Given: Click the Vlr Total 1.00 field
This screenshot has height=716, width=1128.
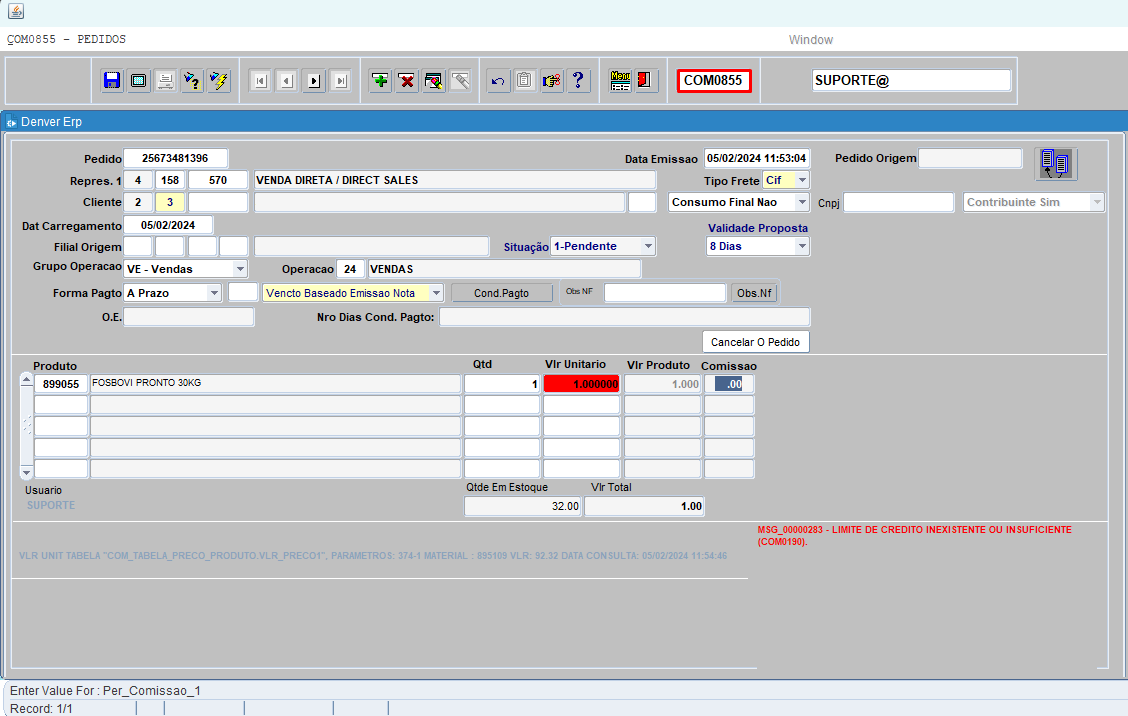Looking at the screenshot, I should [x=644, y=507].
